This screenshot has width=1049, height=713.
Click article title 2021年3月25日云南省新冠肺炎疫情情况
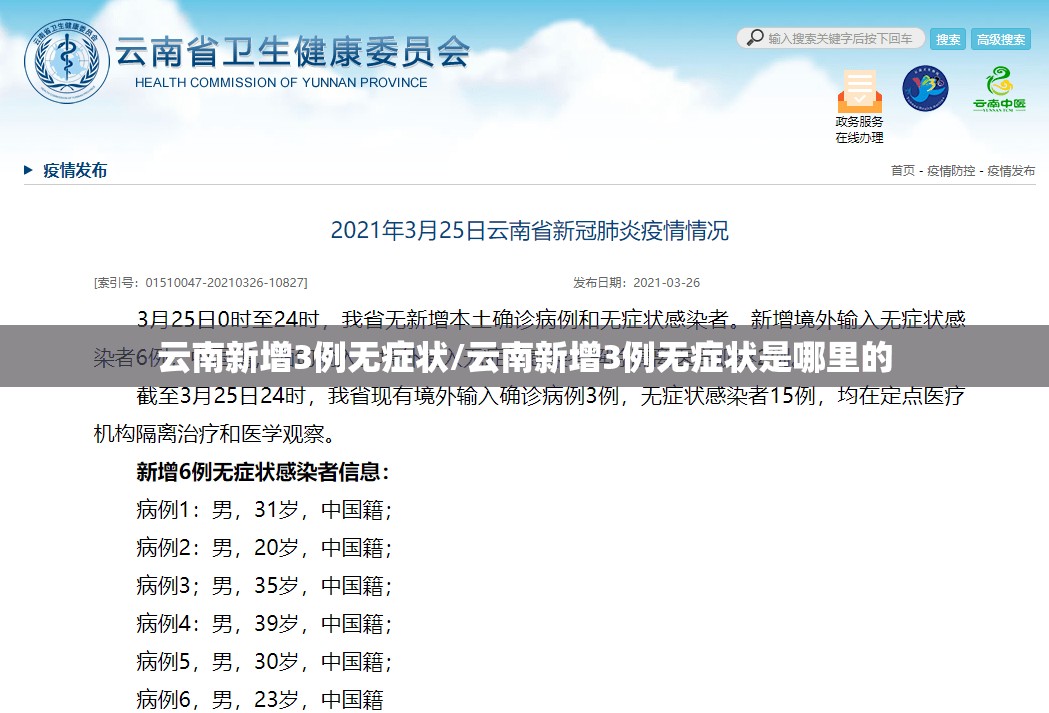tap(529, 231)
